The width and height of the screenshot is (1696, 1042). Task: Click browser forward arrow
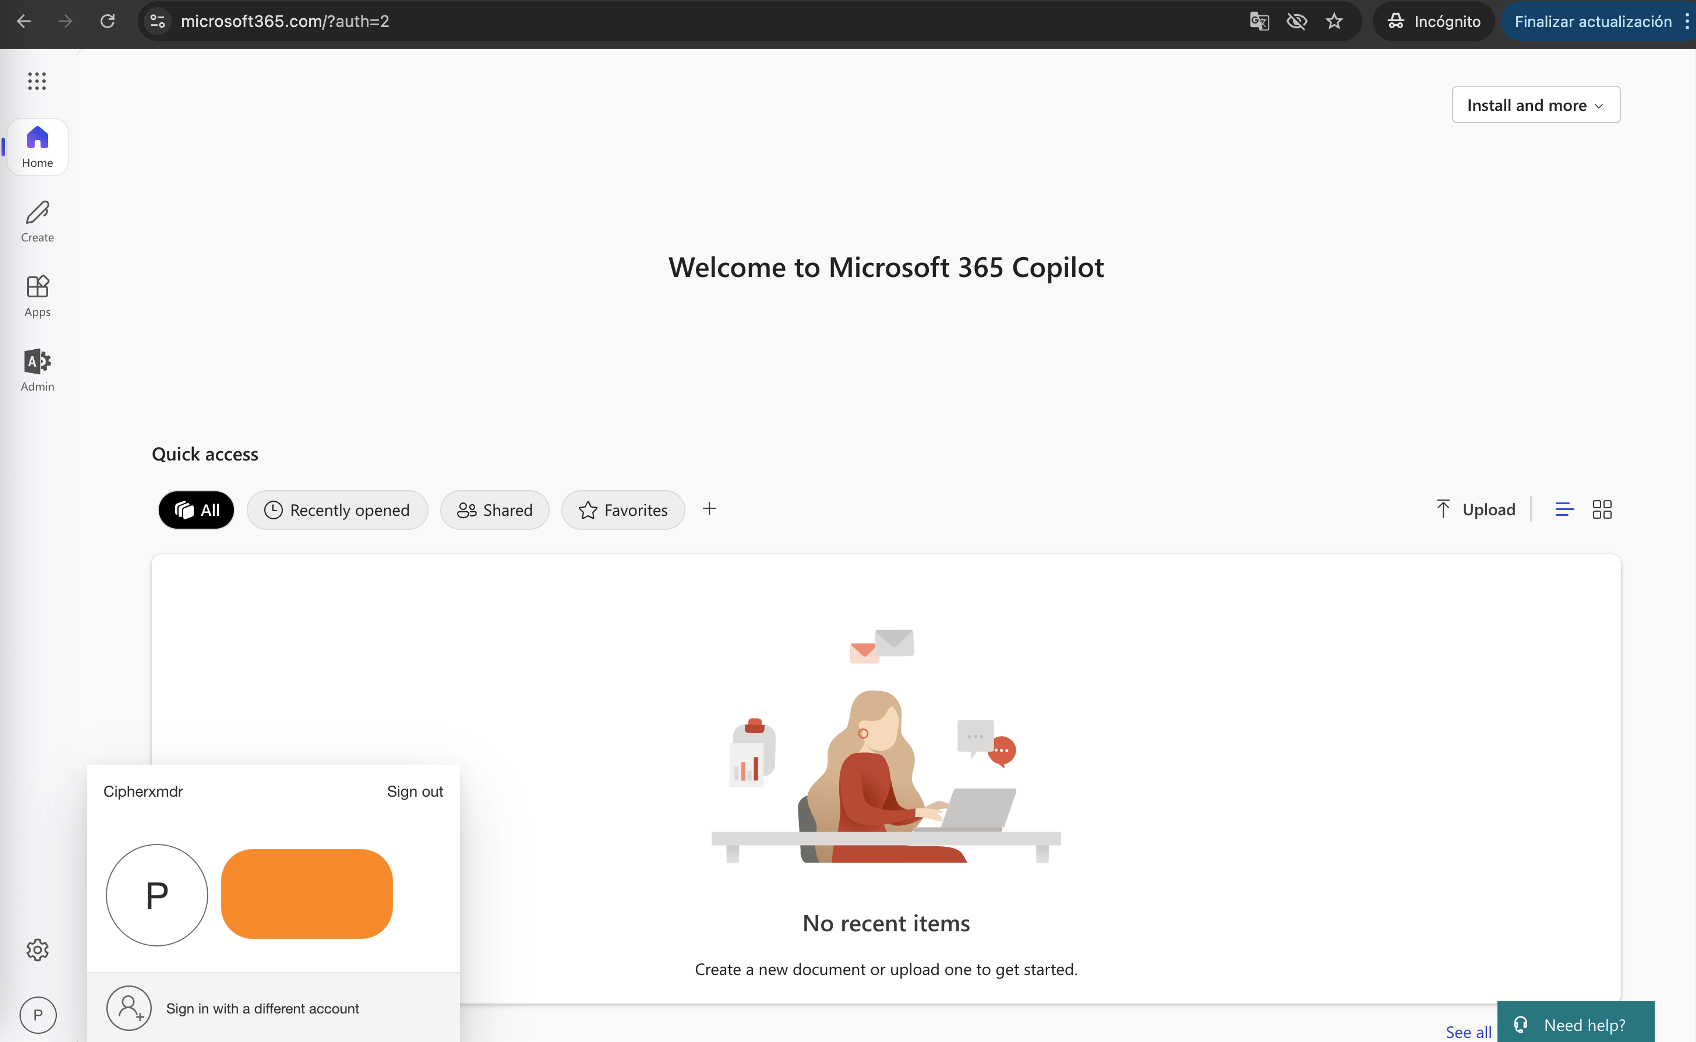click(66, 21)
